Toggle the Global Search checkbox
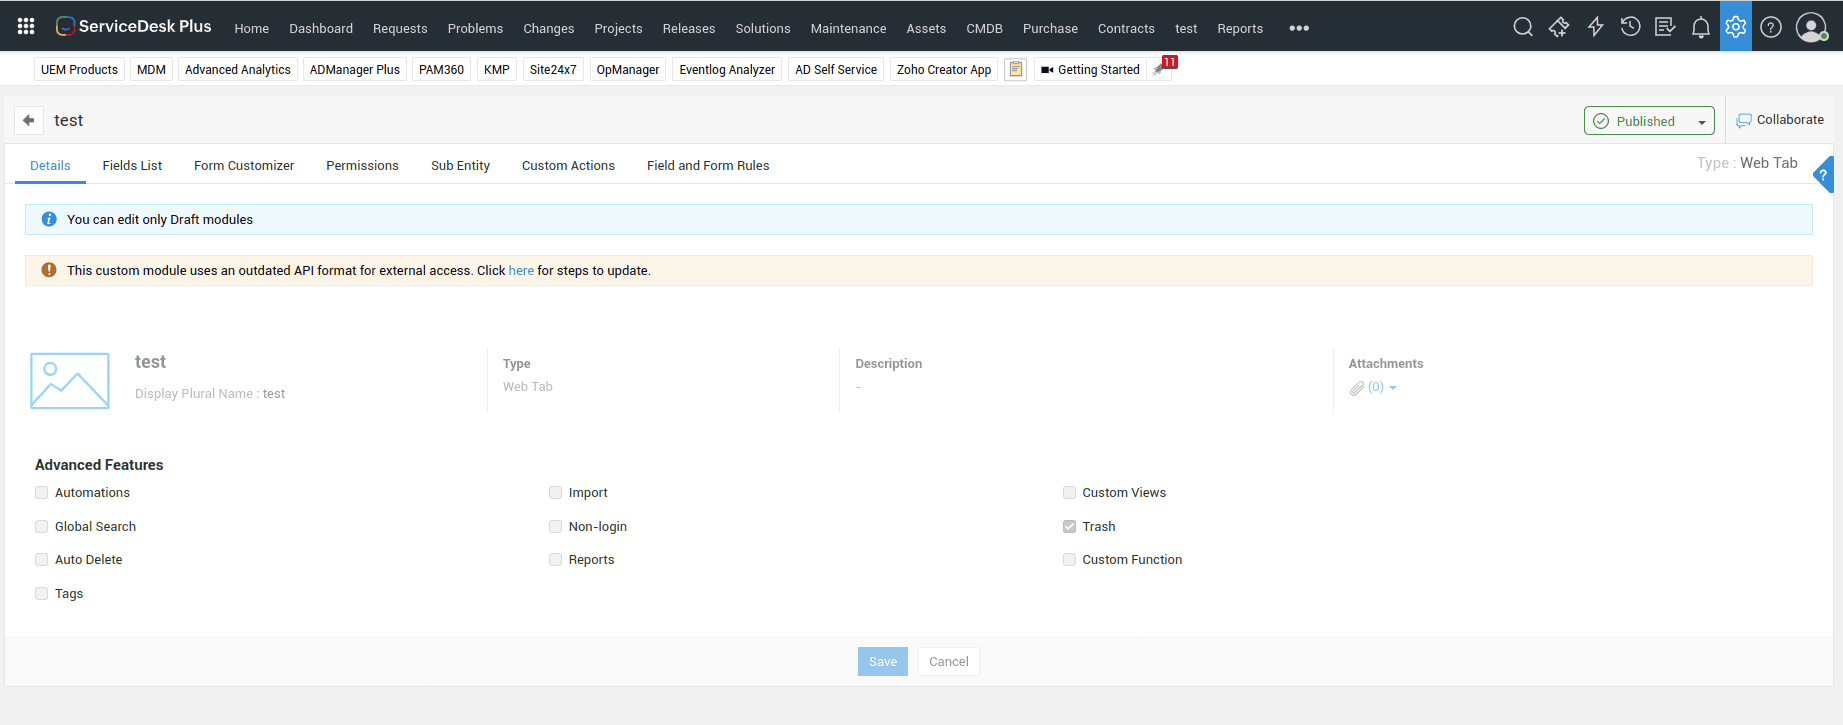This screenshot has height=725, width=1843. 42,526
